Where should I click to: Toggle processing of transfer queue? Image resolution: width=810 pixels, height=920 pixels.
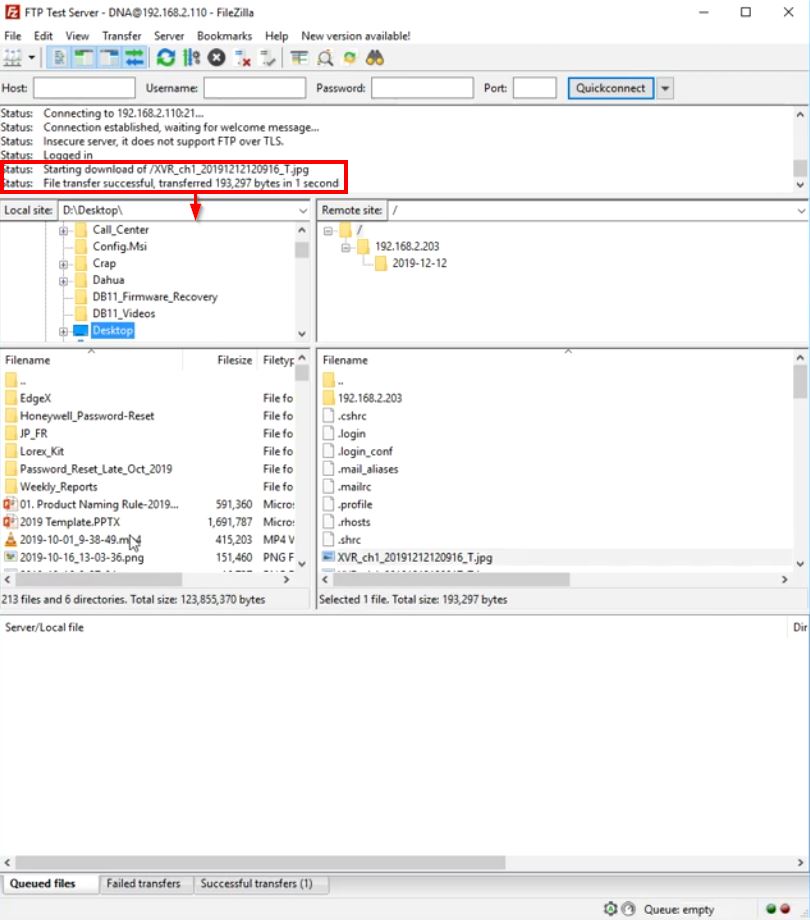[x=191, y=58]
